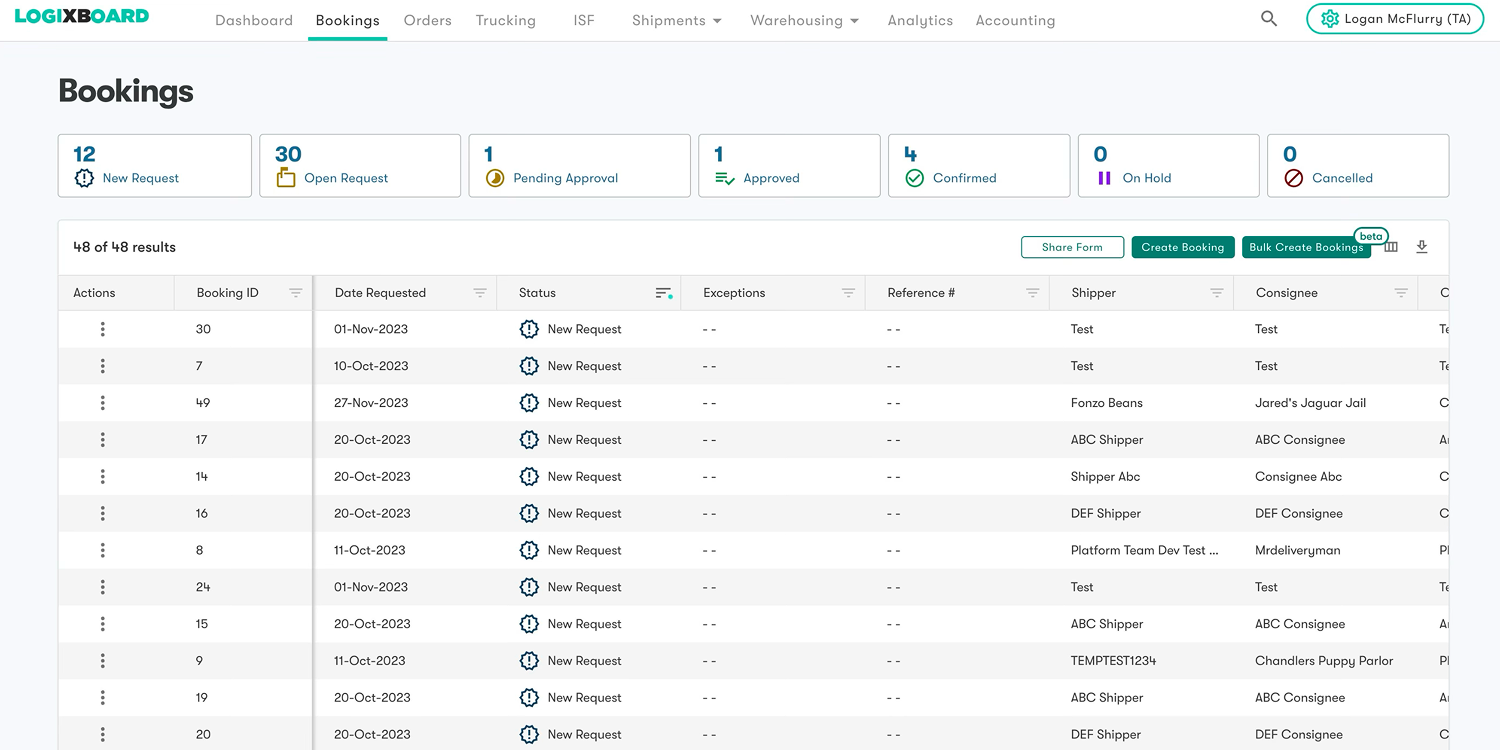
Task: Open Shipper column filter
Action: [1217, 293]
